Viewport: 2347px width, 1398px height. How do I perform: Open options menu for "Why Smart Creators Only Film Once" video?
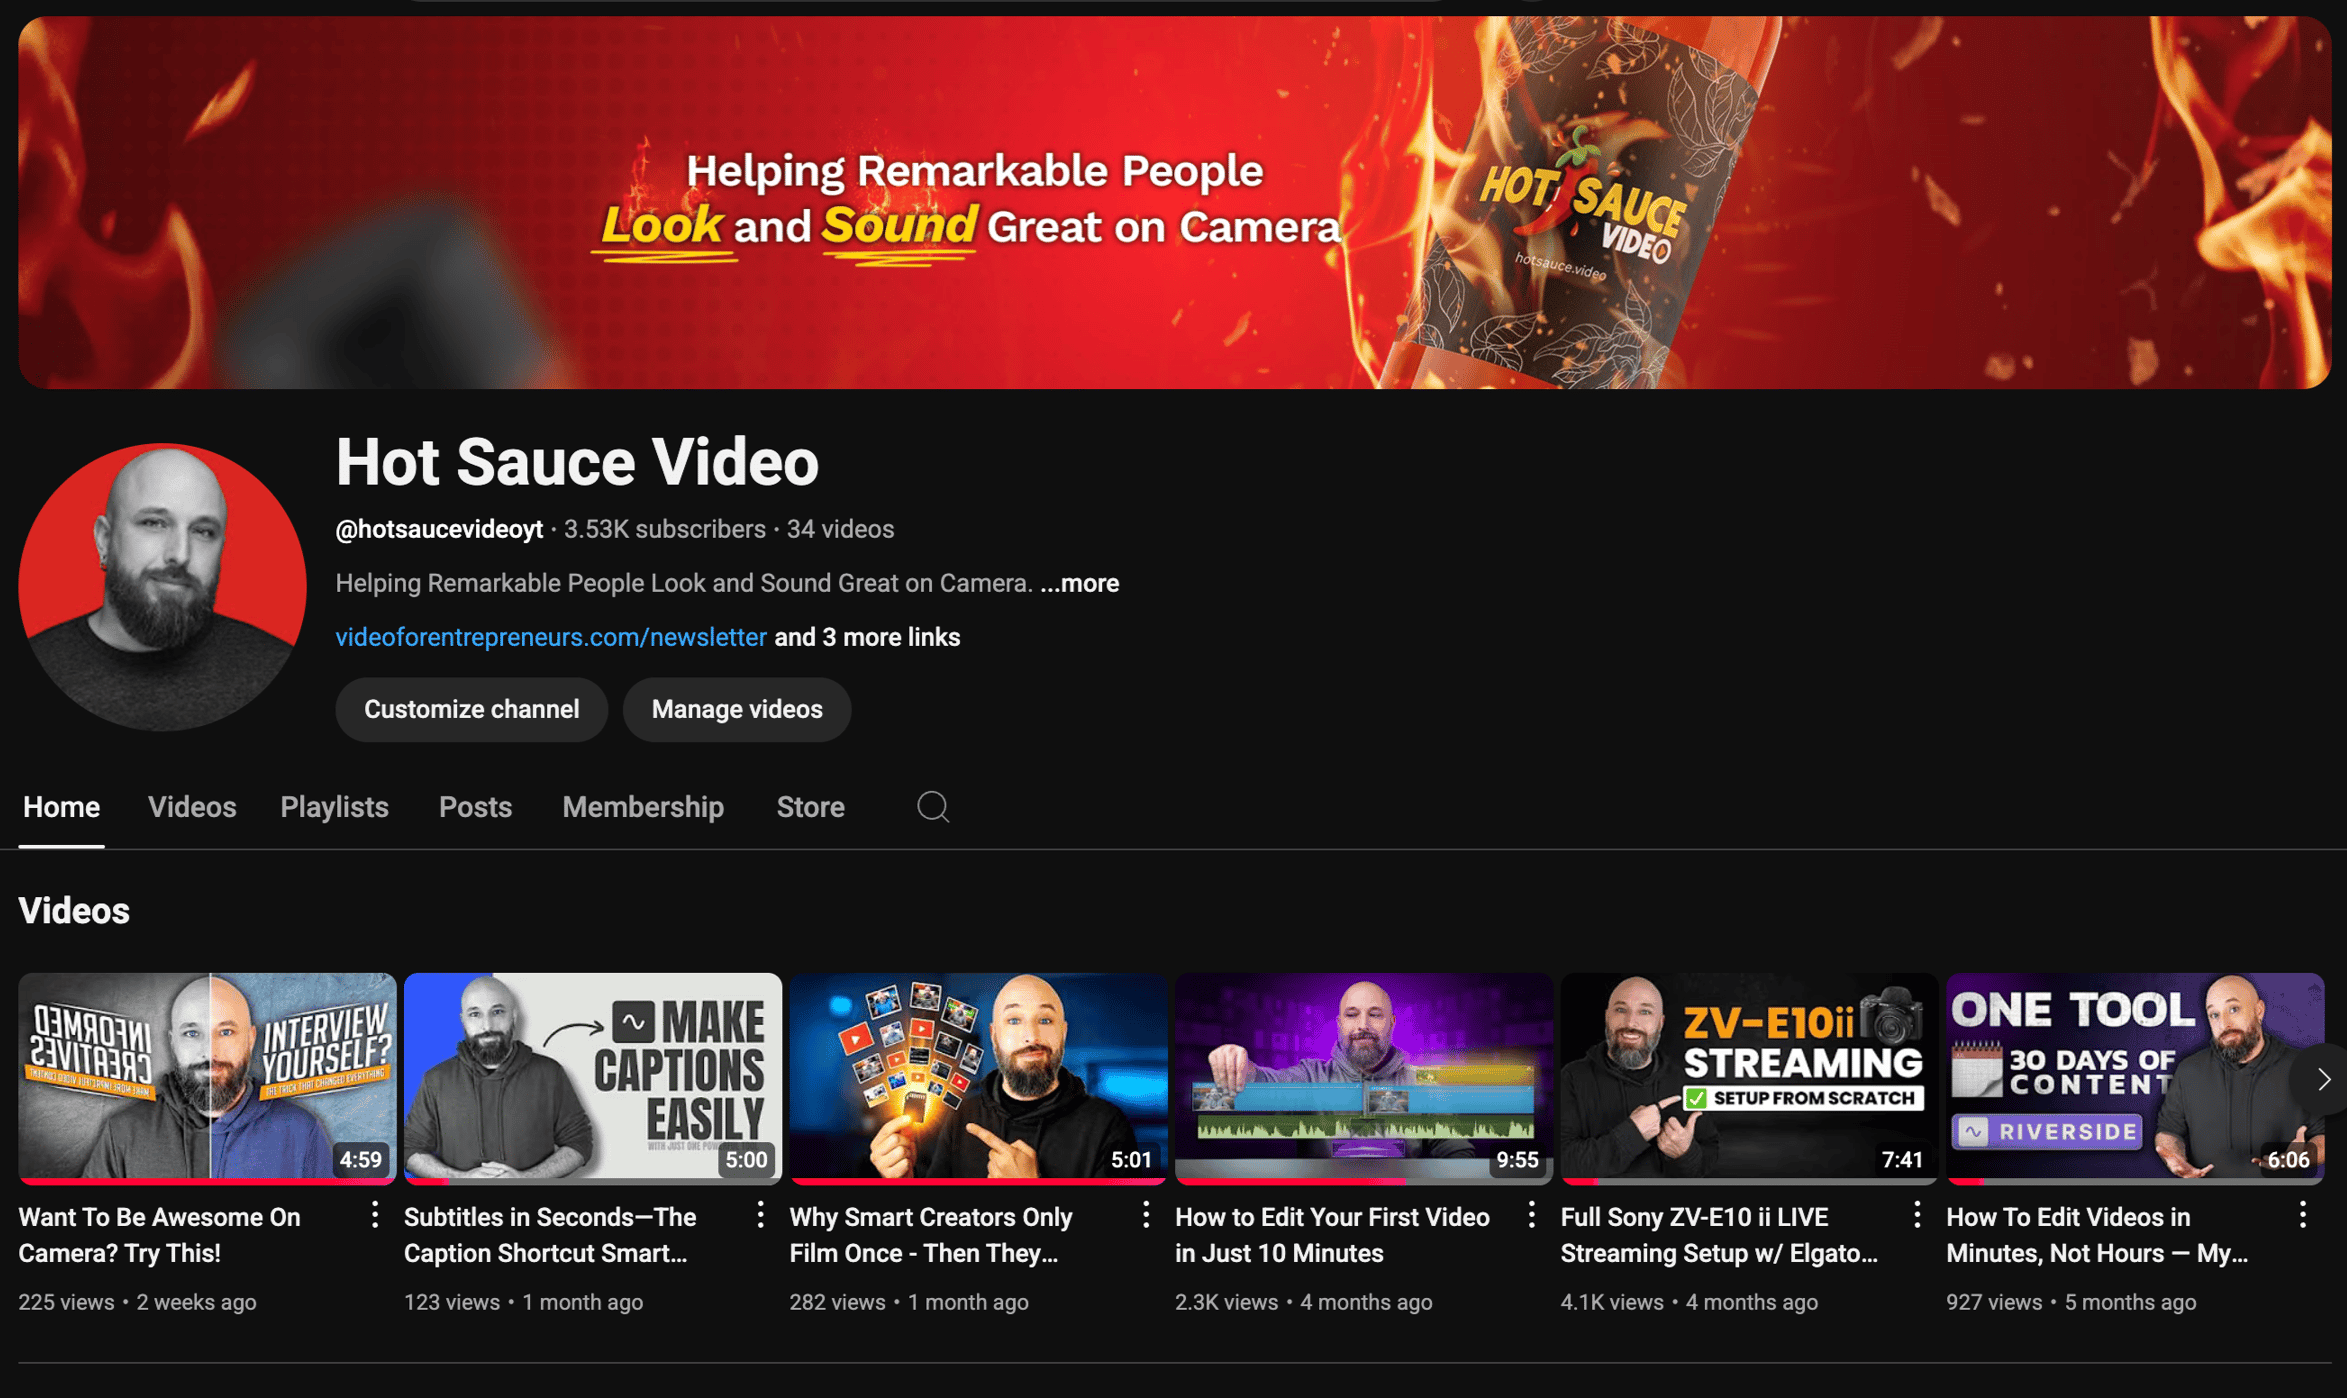pyautogui.click(x=1146, y=1215)
